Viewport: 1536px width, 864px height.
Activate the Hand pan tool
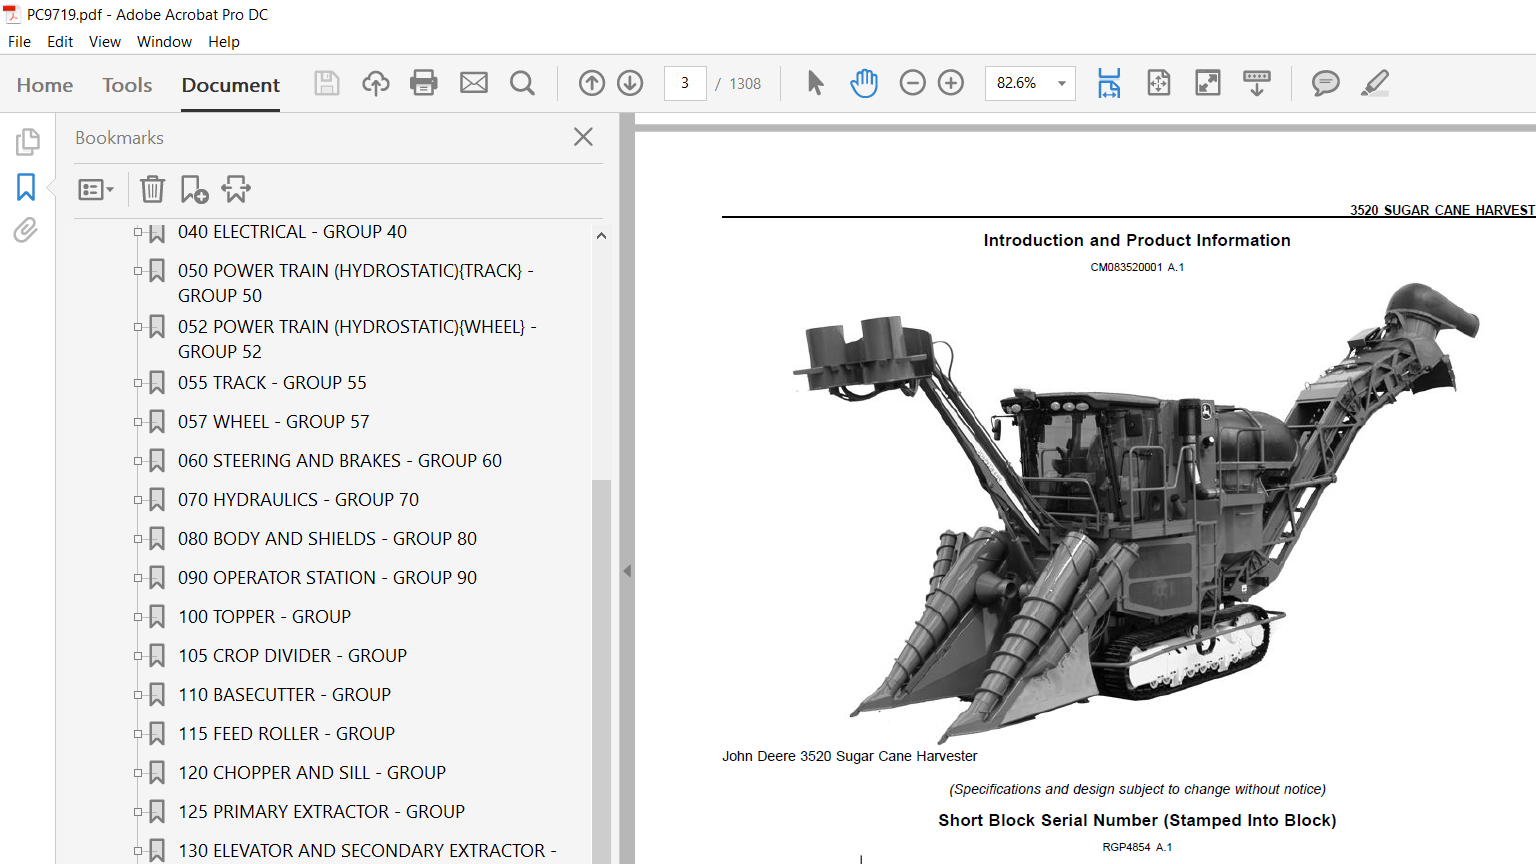coord(864,83)
